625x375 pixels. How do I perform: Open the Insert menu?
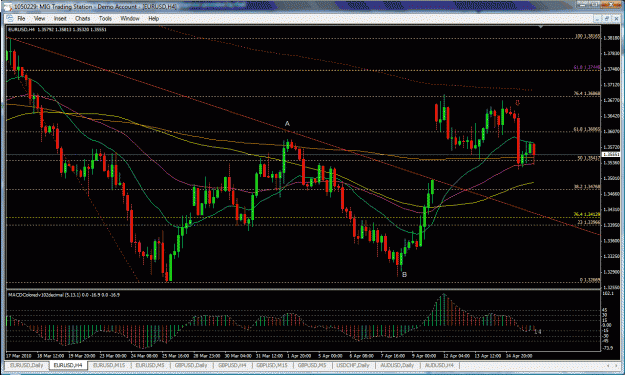pyautogui.click(x=60, y=18)
